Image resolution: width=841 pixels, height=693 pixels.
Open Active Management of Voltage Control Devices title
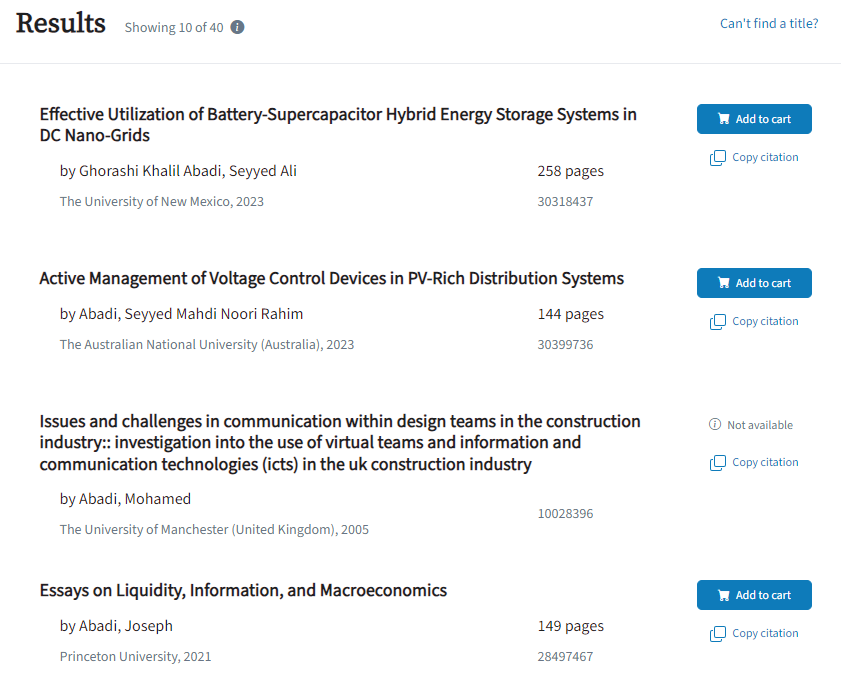[x=331, y=278]
